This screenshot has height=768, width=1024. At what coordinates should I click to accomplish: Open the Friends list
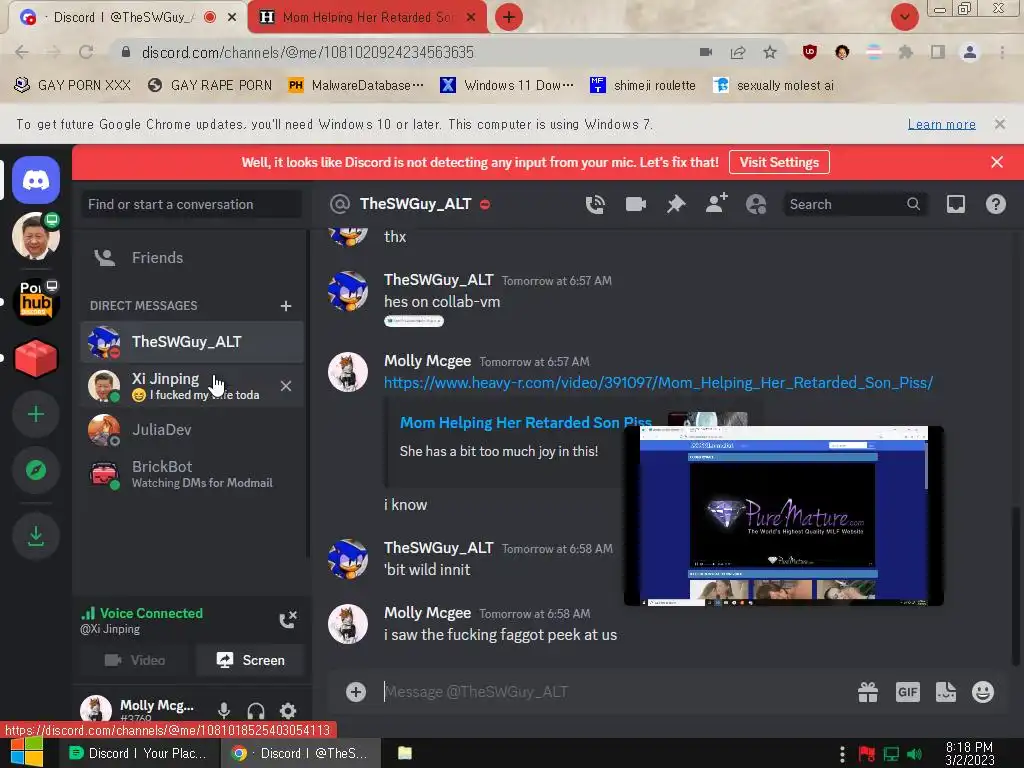pos(192,258)
